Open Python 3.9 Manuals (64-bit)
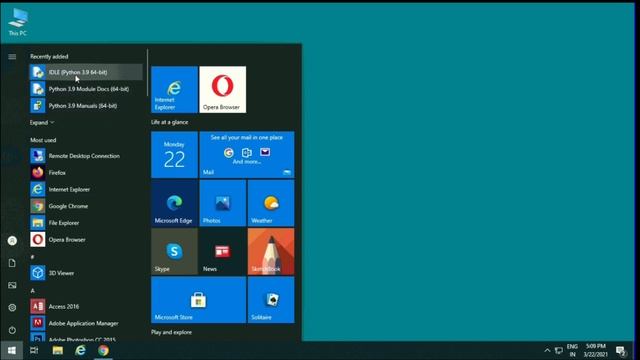The image size is (640, 360). click(86, 106)
